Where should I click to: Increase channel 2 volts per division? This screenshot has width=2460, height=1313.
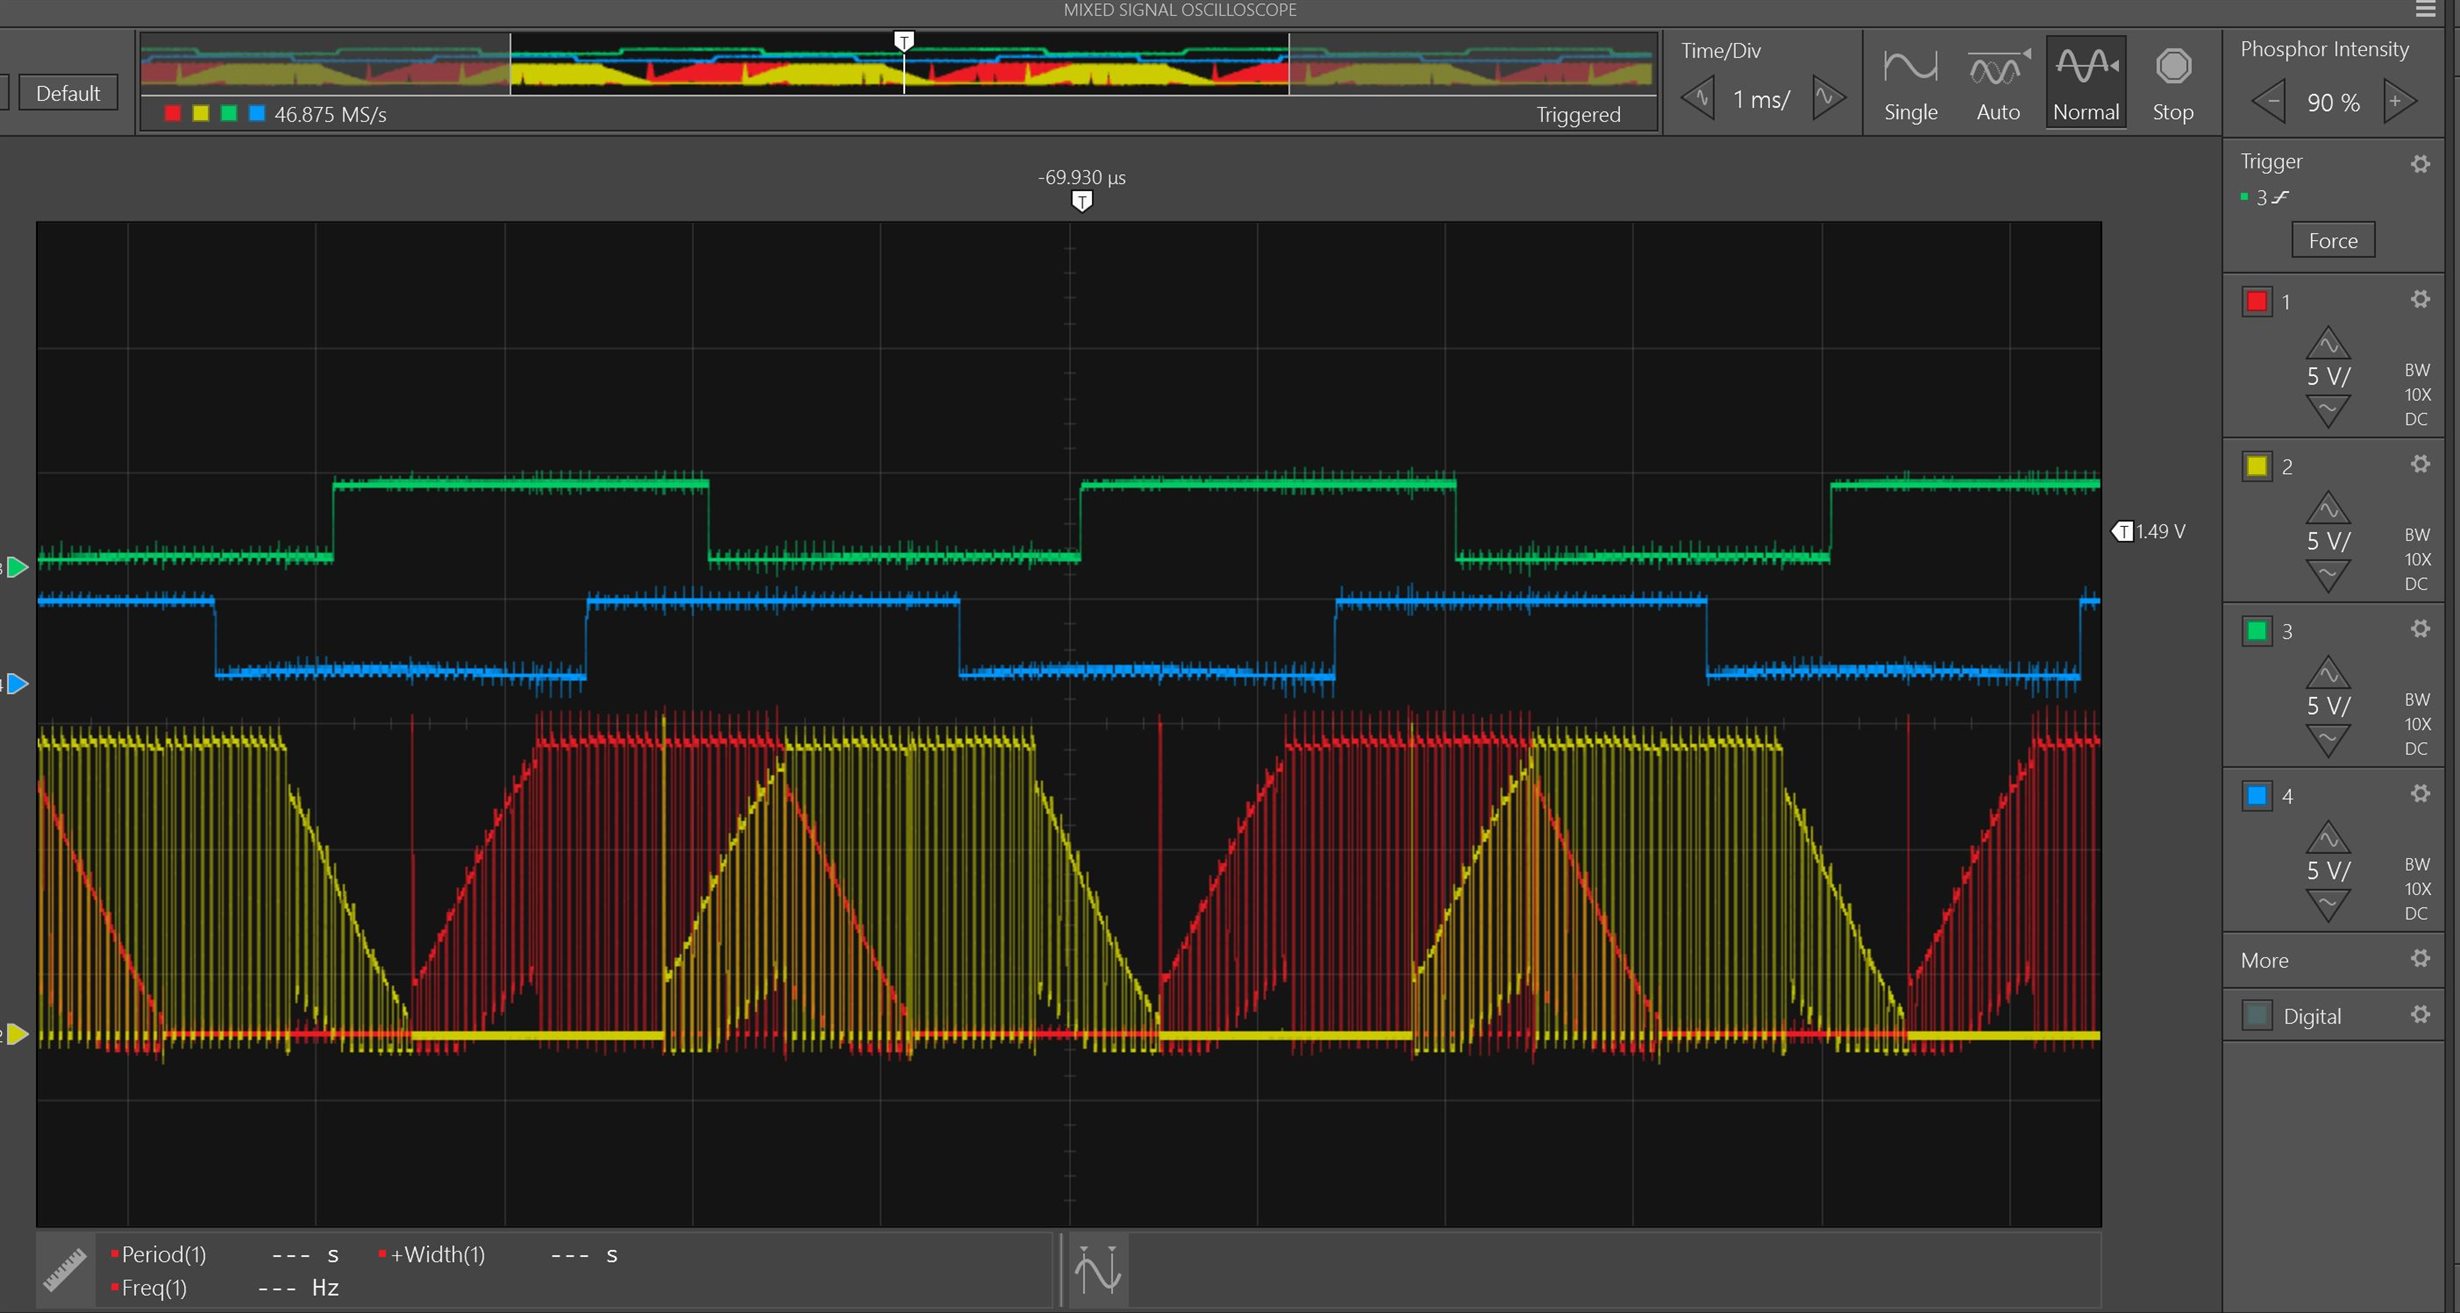pos(2328,508)
